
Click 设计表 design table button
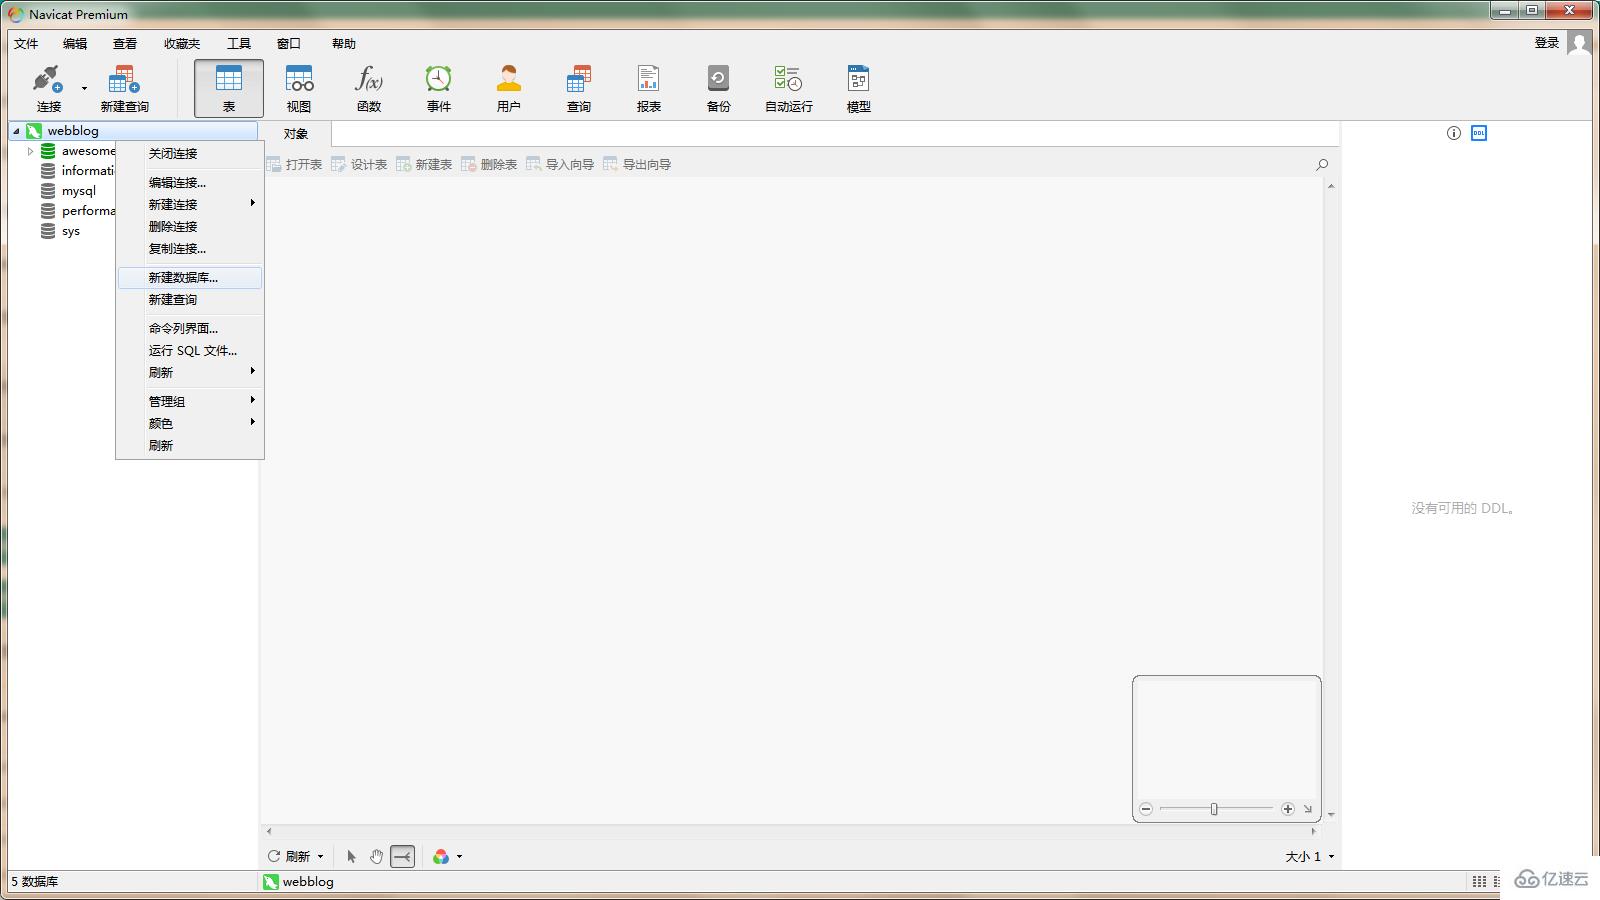[359, 165]
